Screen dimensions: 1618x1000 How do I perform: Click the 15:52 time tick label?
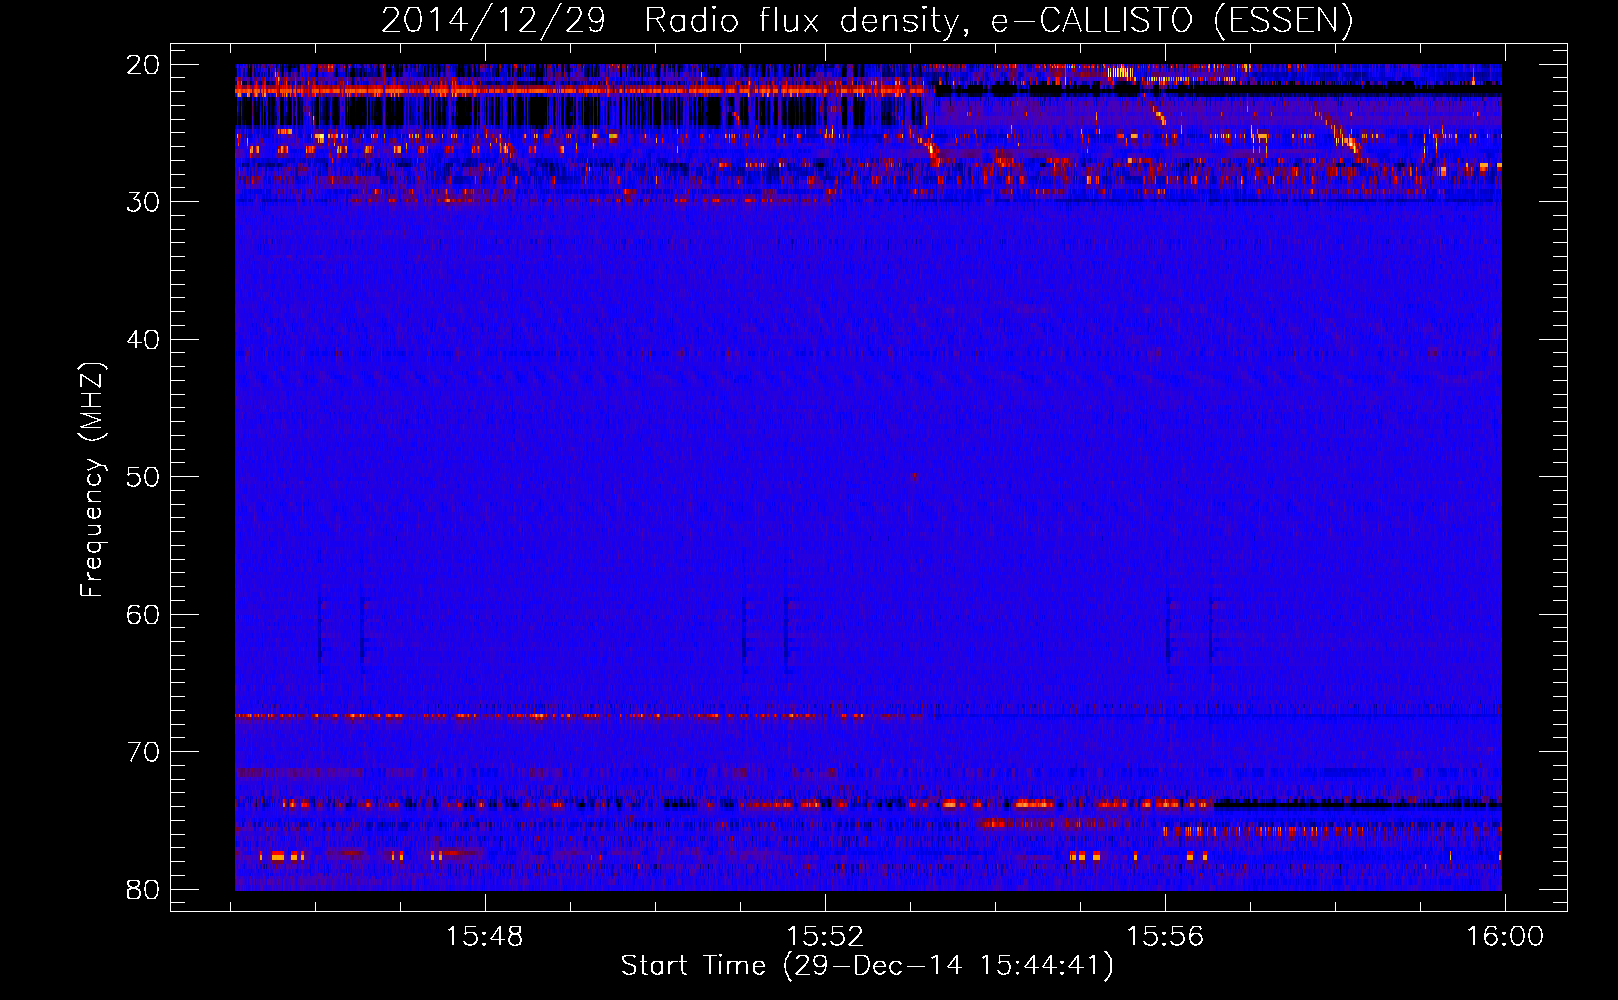[x=825, y=937]
